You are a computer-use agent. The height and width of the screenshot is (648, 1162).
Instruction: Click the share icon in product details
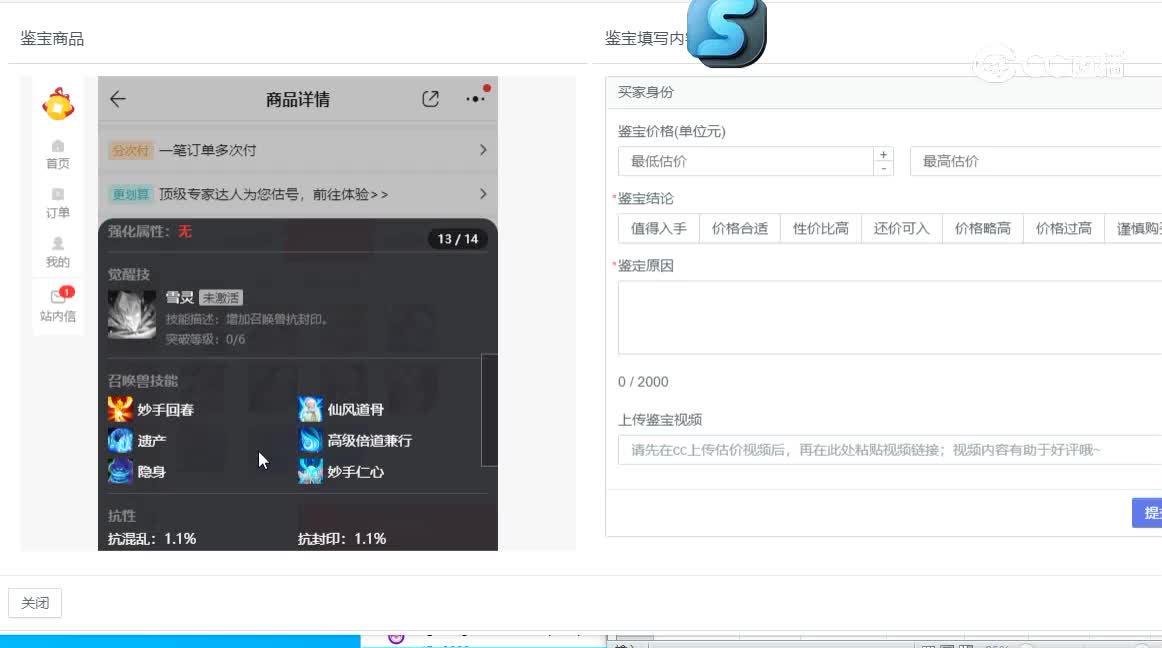[x=431, y=99]
